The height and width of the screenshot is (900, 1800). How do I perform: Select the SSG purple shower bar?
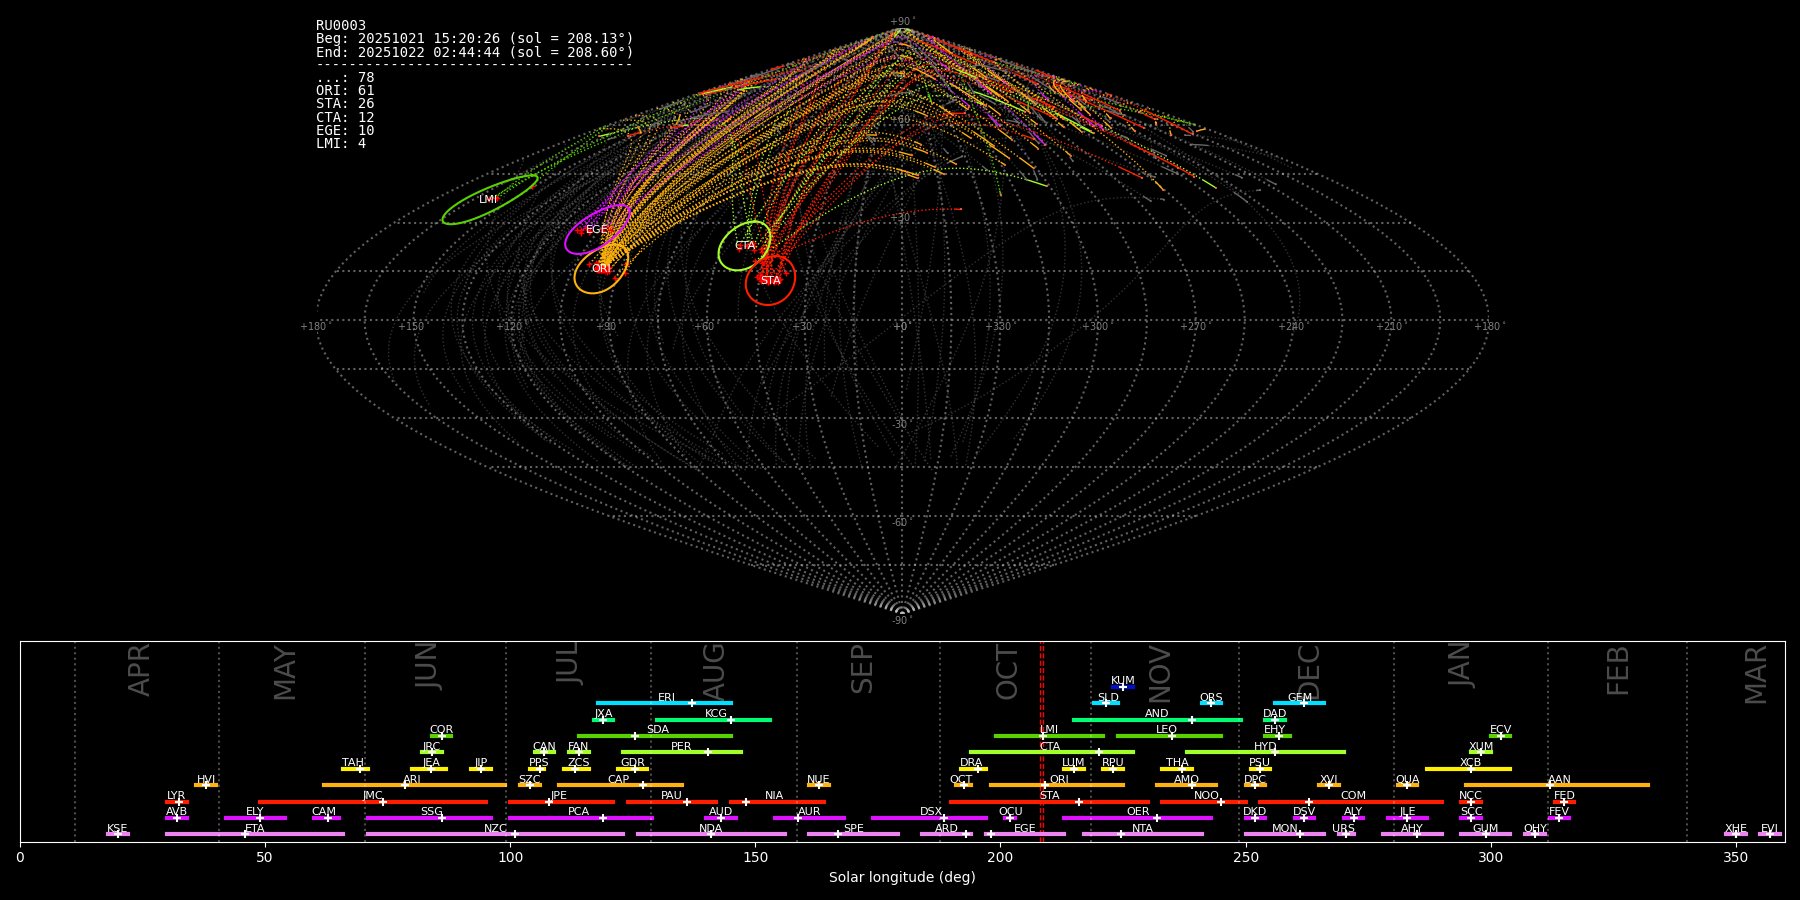click(x=429, y=818)
